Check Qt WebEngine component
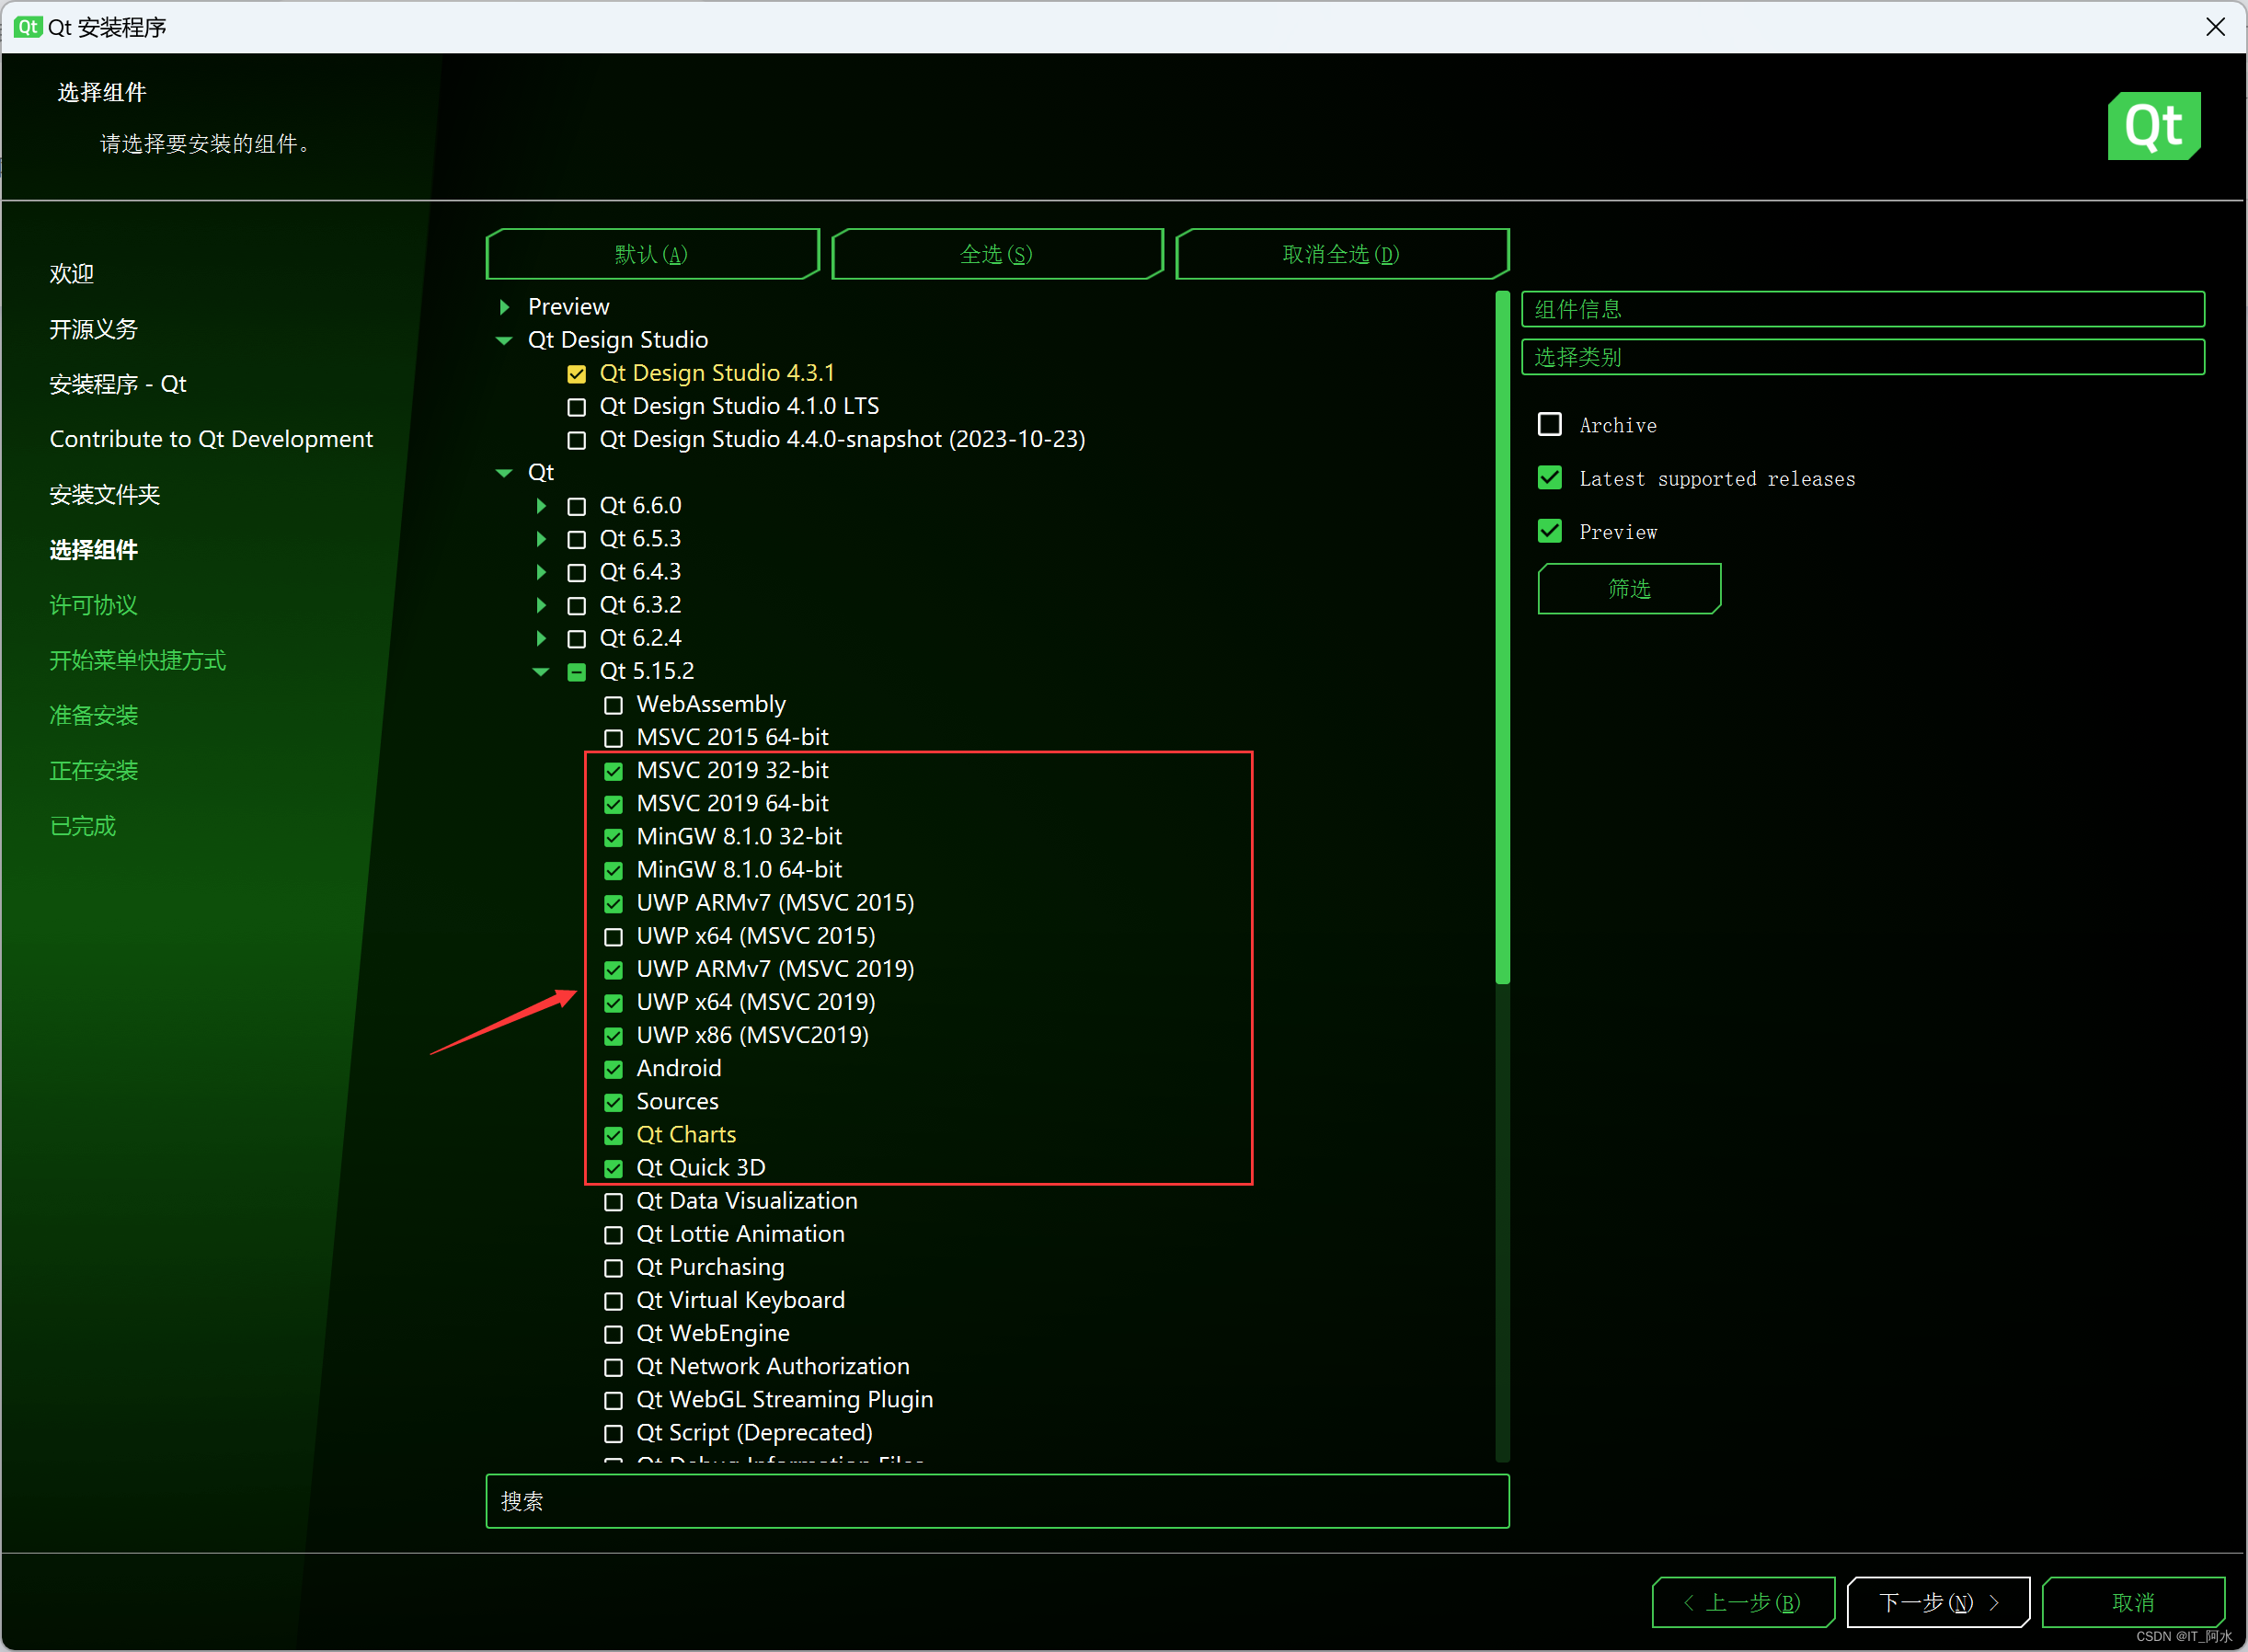The height and width of the screenshot is (1652, 2248). 613,1334
